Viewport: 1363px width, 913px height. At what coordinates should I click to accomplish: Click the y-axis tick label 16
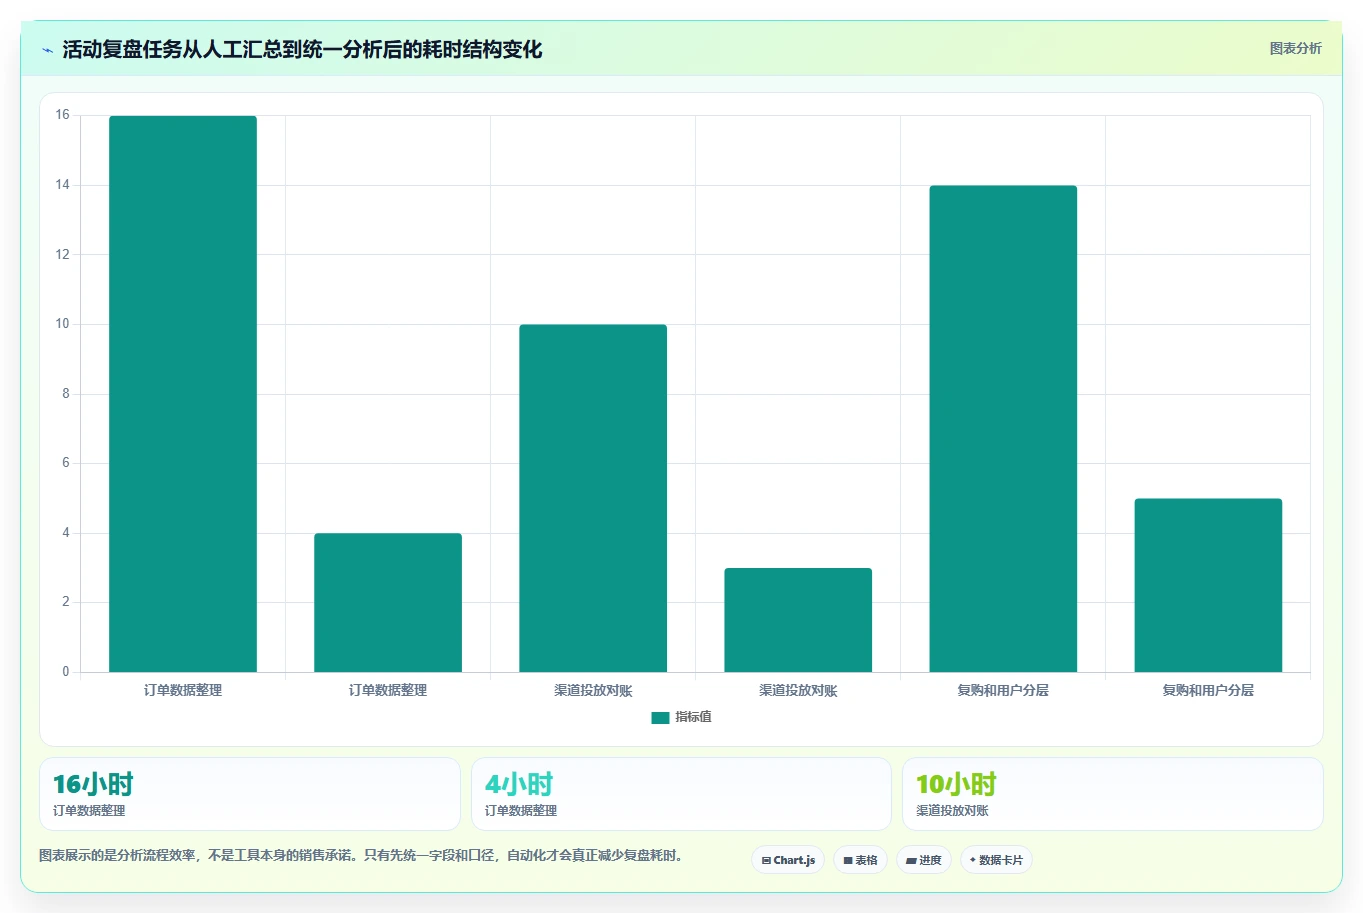point(63,115)
